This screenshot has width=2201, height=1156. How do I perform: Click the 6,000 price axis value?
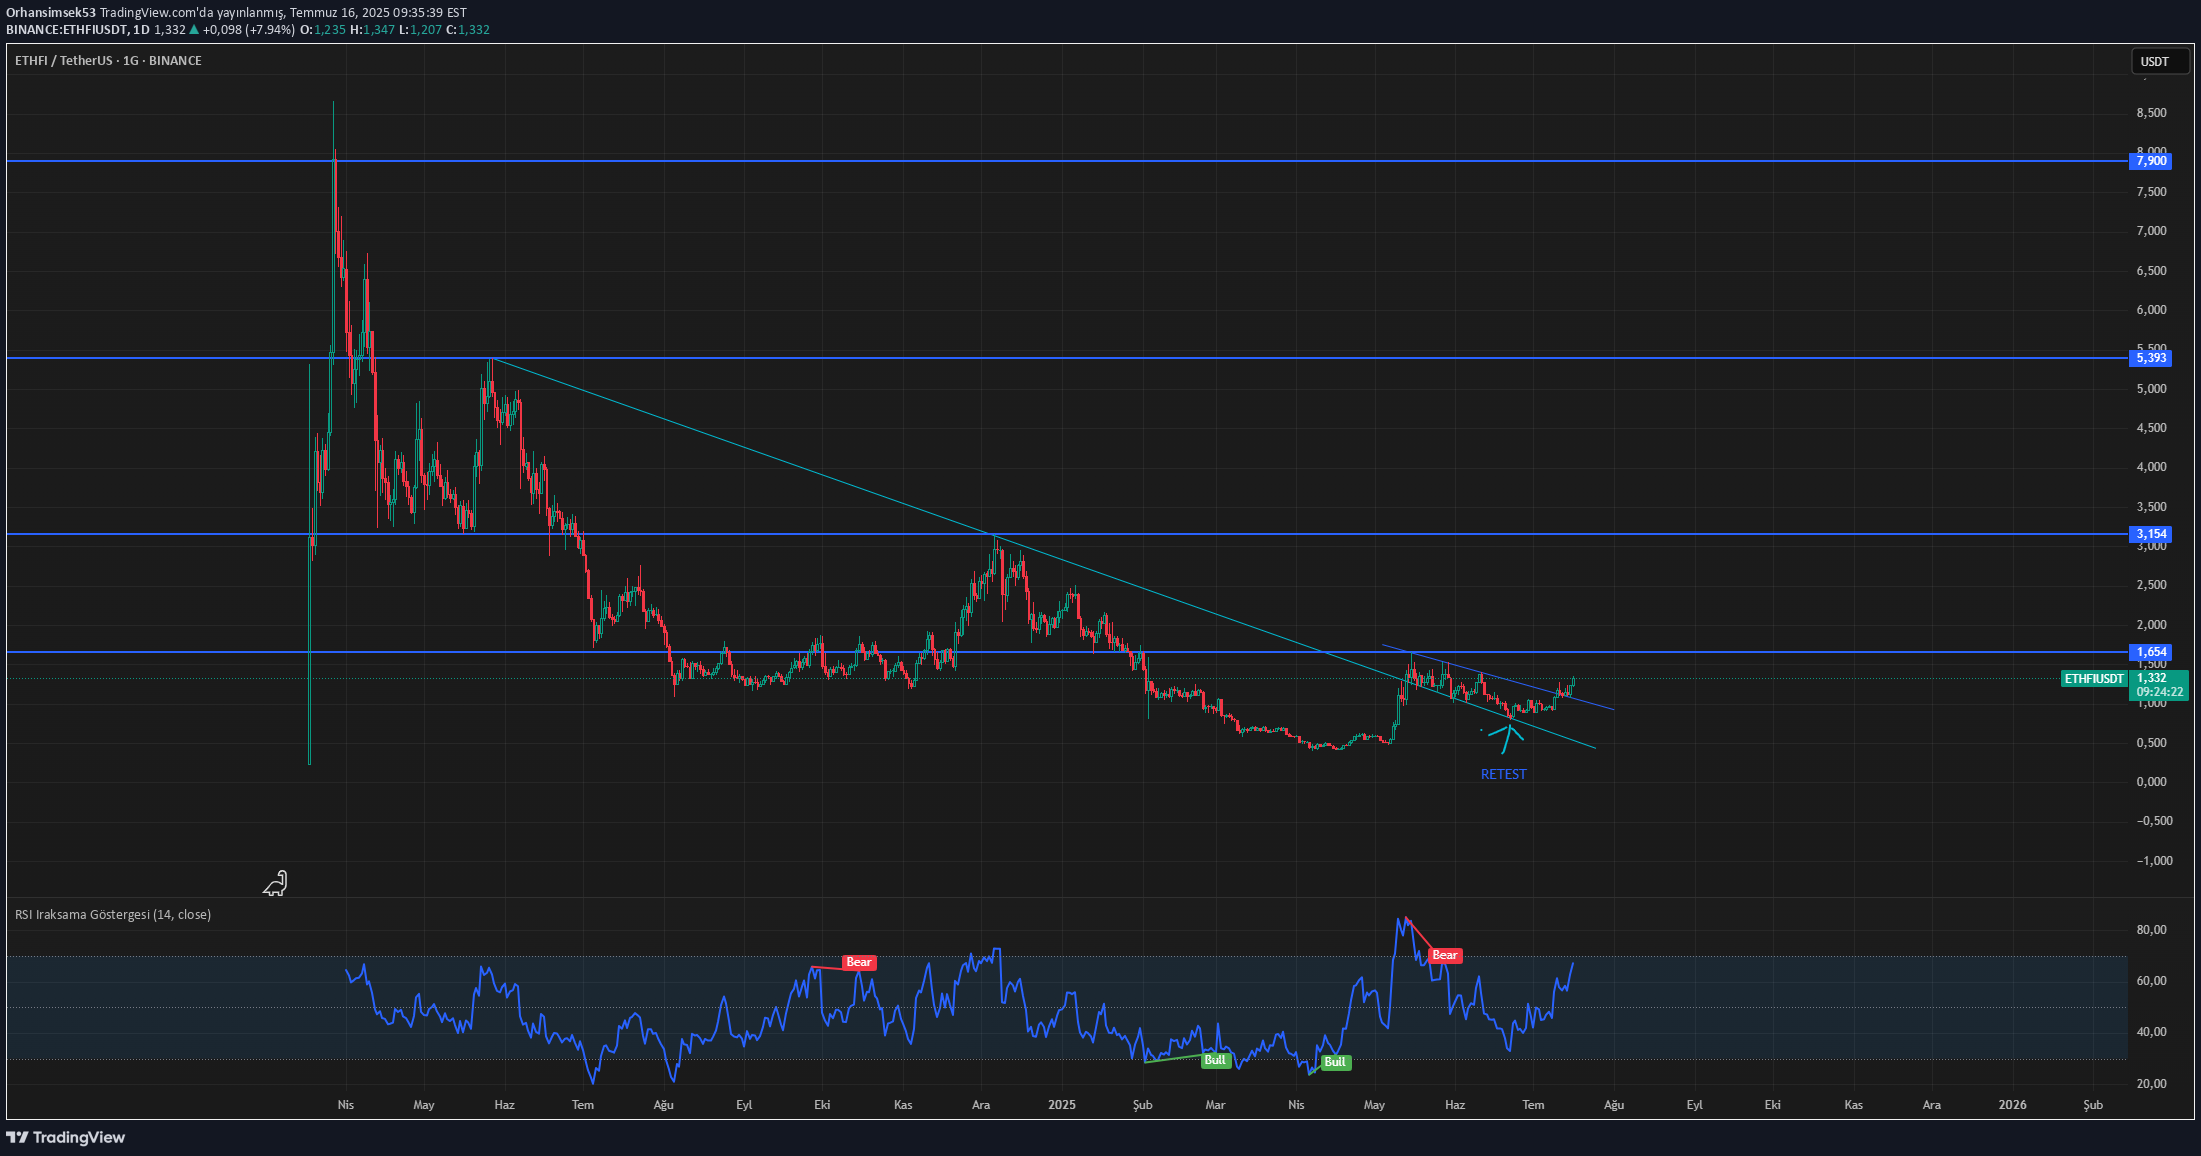2152,310
